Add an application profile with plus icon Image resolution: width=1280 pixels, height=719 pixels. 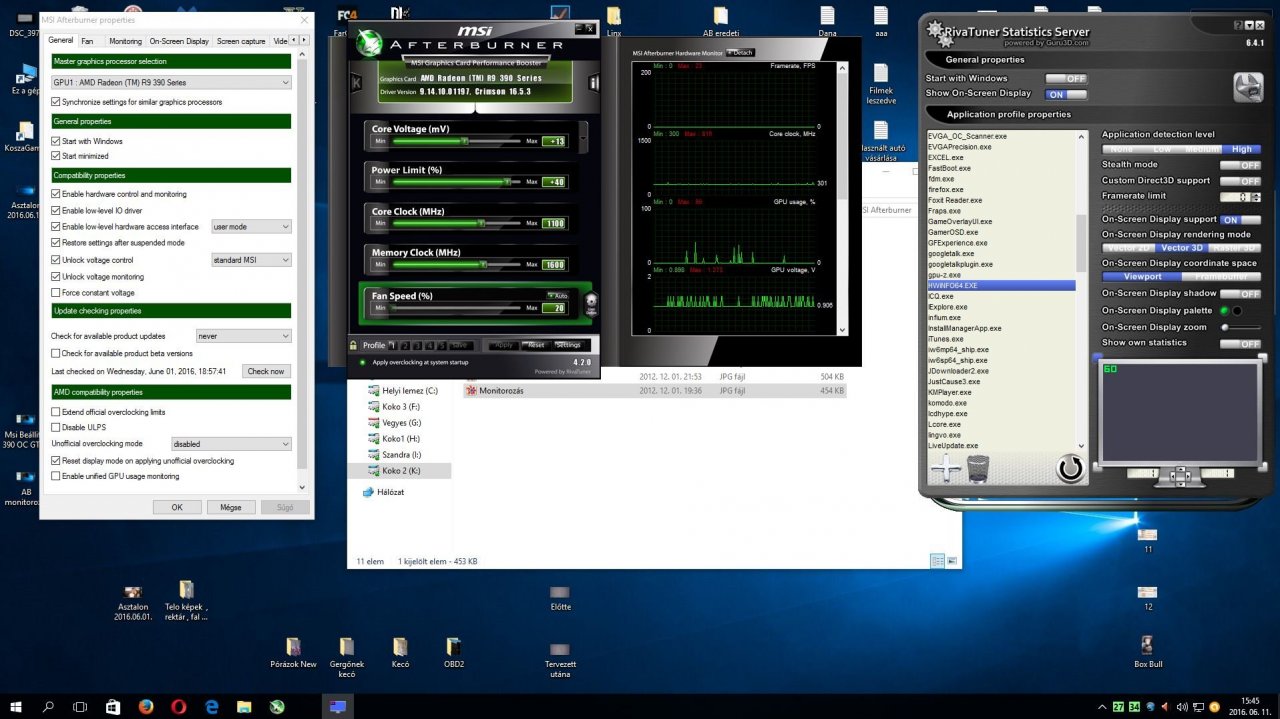[945, 468]
